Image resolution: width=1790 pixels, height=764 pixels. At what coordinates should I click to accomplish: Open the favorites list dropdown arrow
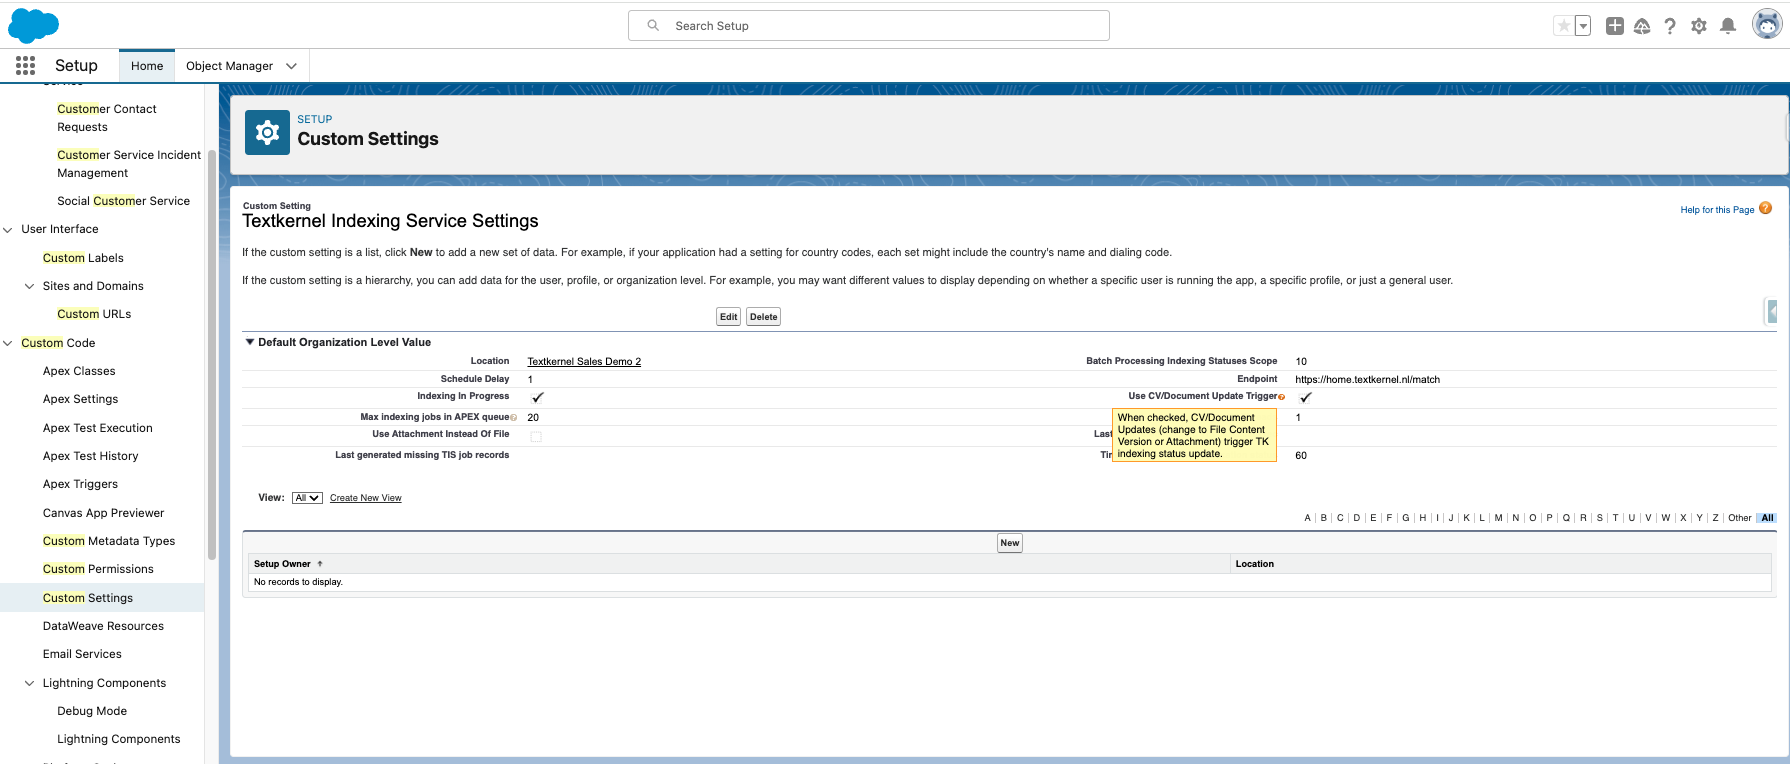pyautogui.click(x=1583, y=26)
